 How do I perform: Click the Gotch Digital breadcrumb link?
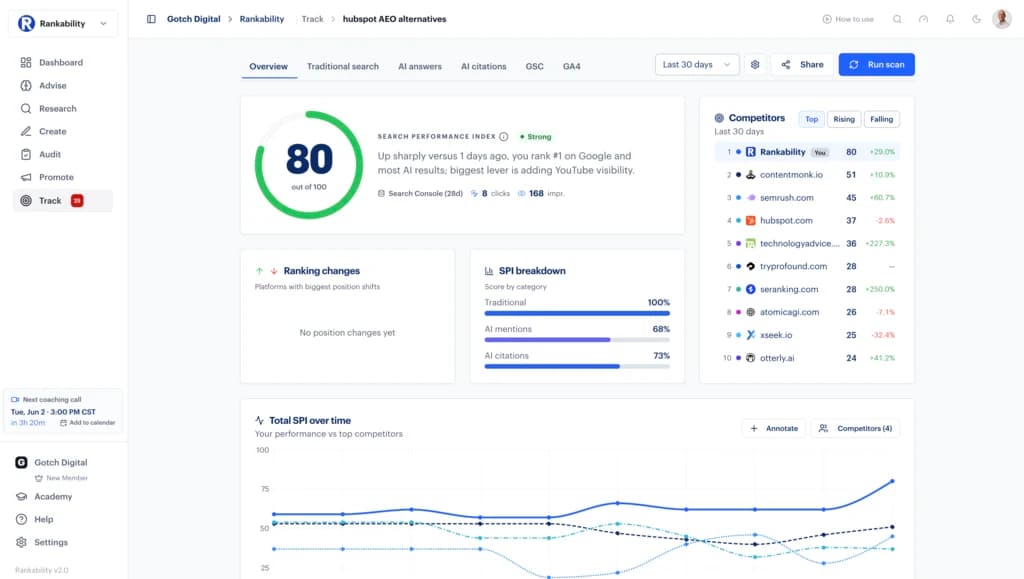193,19
